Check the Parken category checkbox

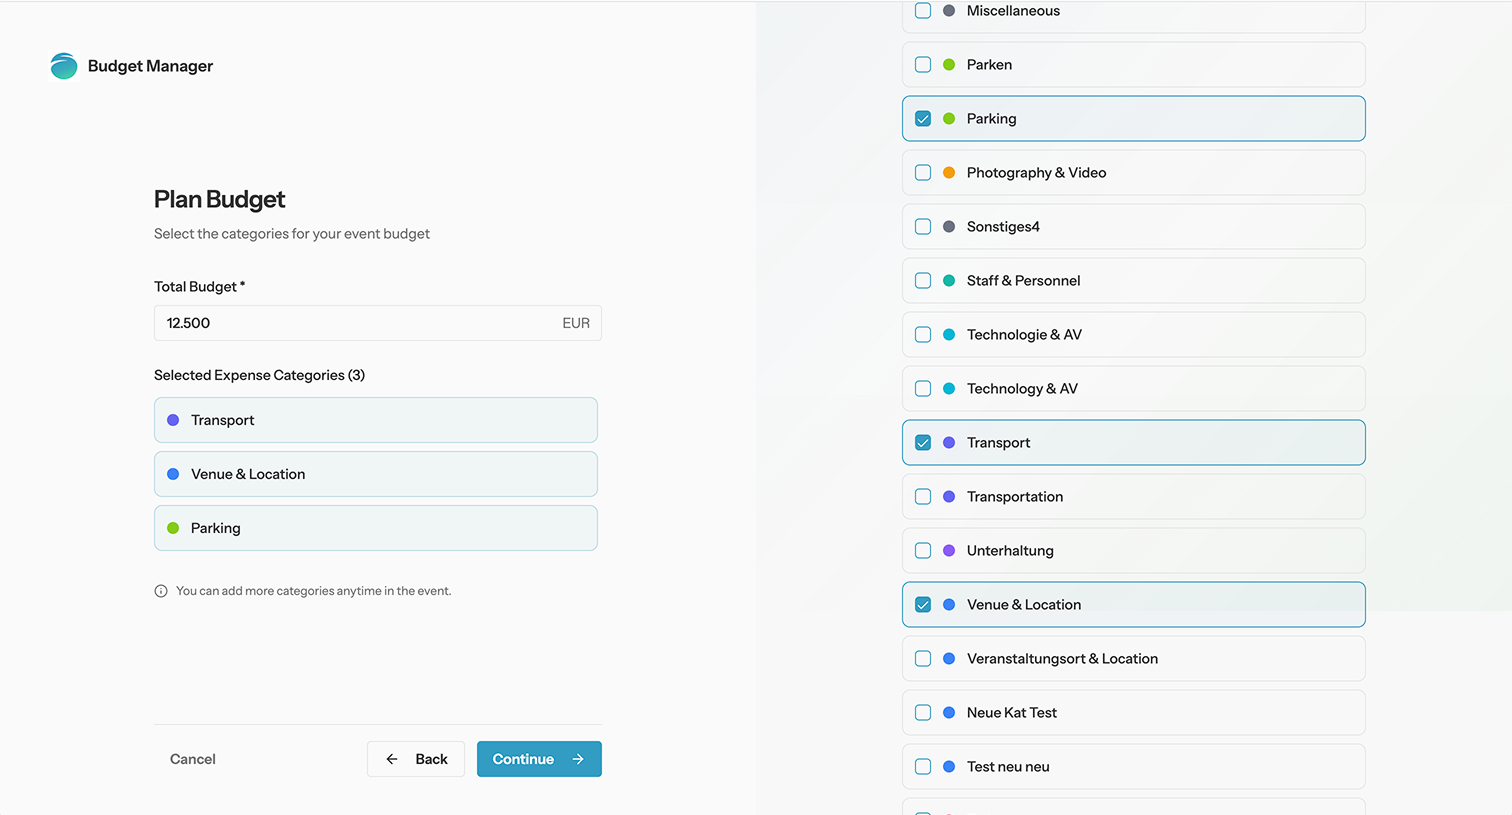point(923,65)
